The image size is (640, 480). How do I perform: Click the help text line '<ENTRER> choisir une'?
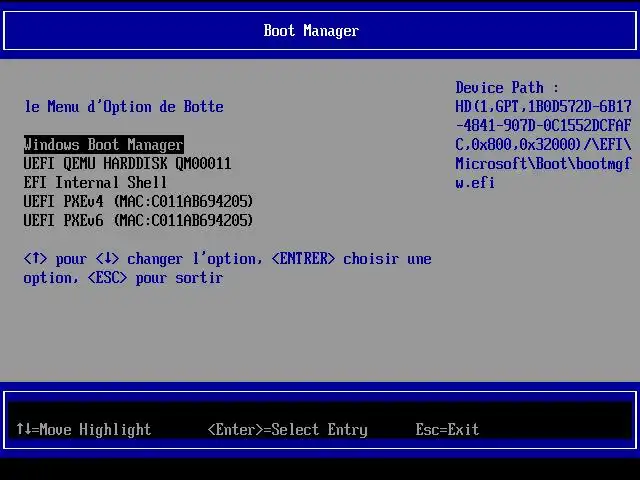pyautogui.click(x=351, y=259)
